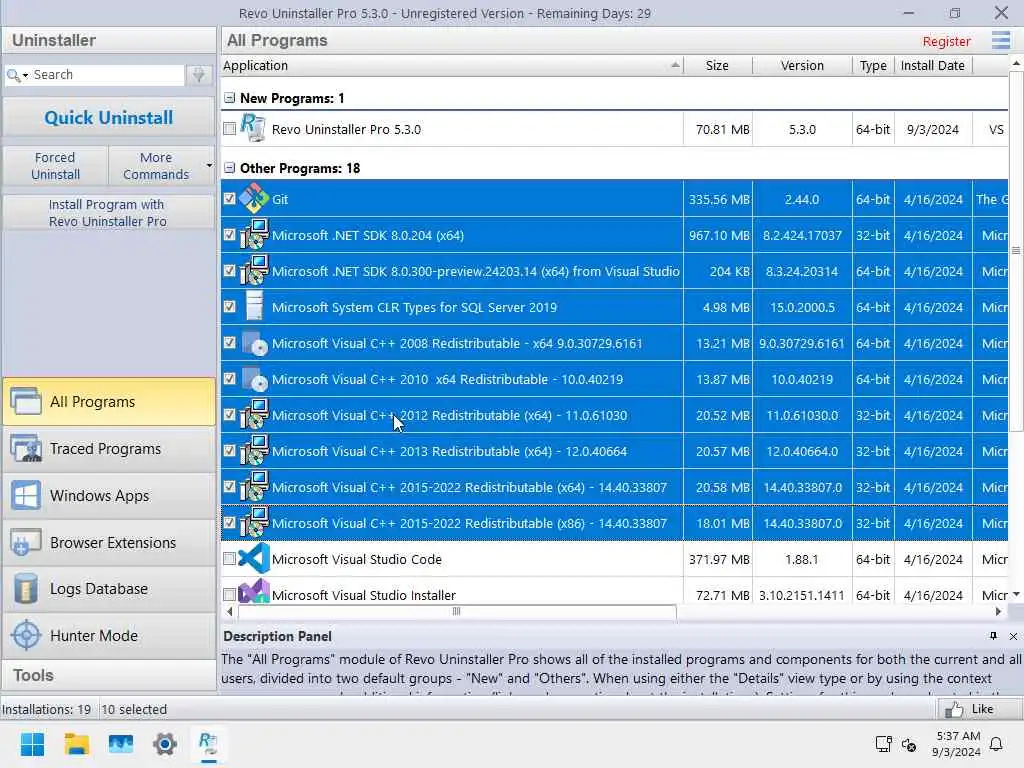This screenshot has height=768, width=1024.
Task: Click the list scroll-down arrow
Action: [x=1016, y=594]
